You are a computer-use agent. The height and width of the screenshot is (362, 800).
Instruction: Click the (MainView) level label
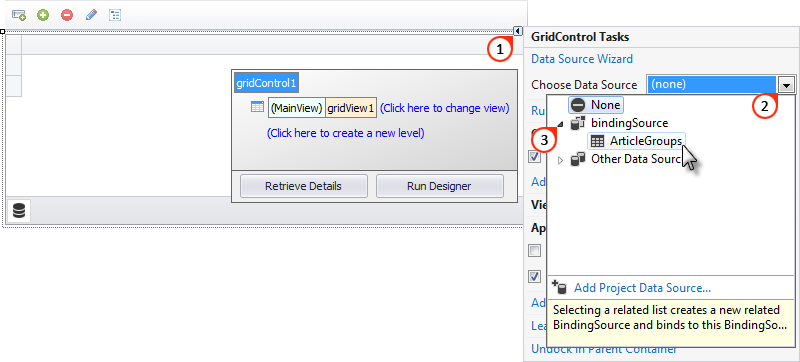(x=297, y=108)
